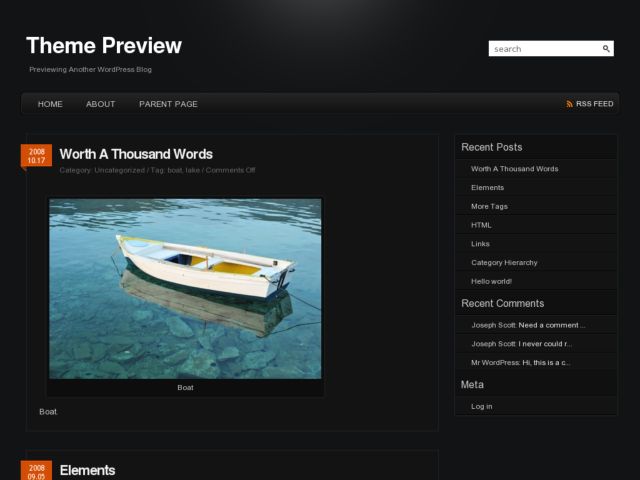Open the HOME menu item
This screenshot has height=480, width=640.
(50, 104)
